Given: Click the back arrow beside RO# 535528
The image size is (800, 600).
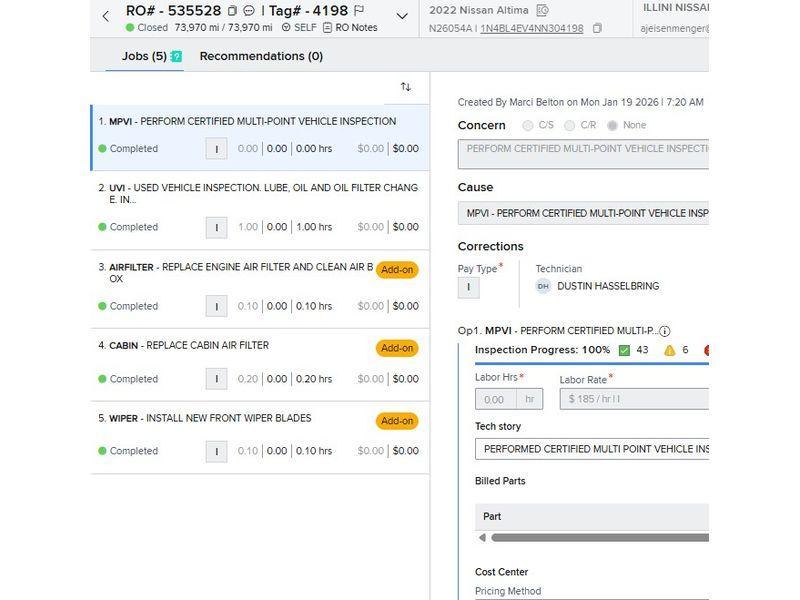Looking at the screenshot, I should coord(106,16).
